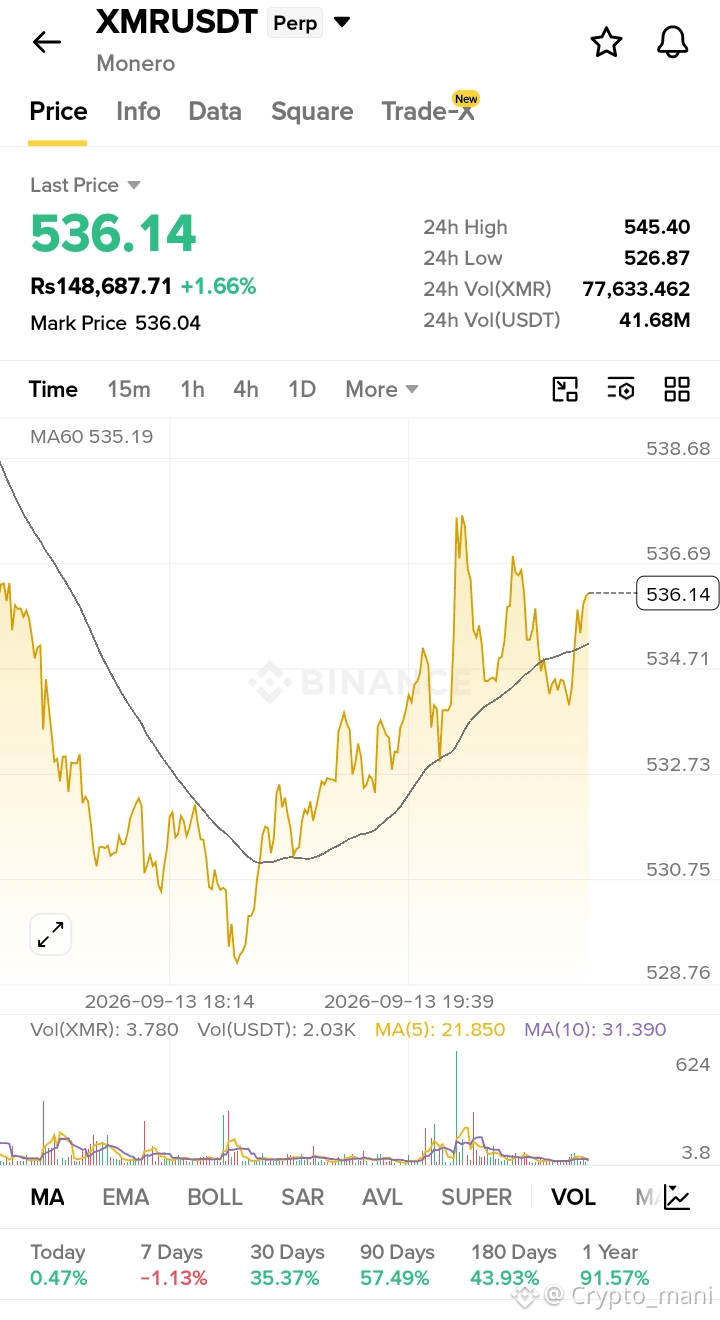Screen dimensions: 720x1320
Task: Switch to the Info tab
Action: click(138, 111)
